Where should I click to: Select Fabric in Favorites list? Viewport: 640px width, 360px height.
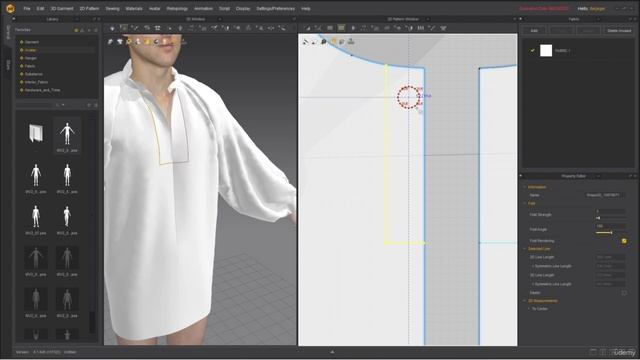point(30,66)
